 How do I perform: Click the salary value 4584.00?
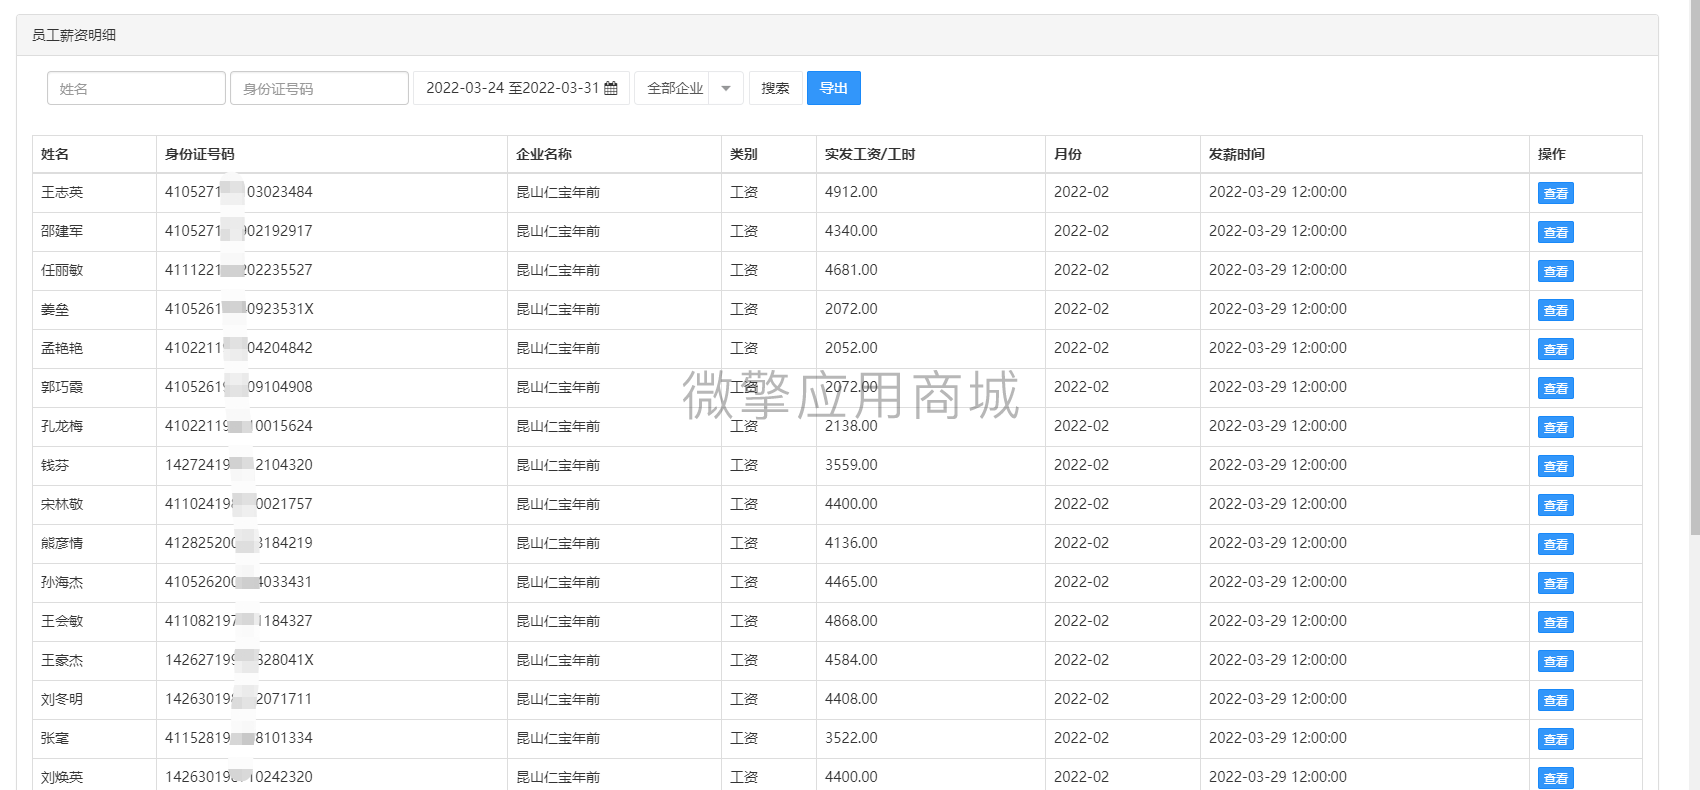(851, 660)
